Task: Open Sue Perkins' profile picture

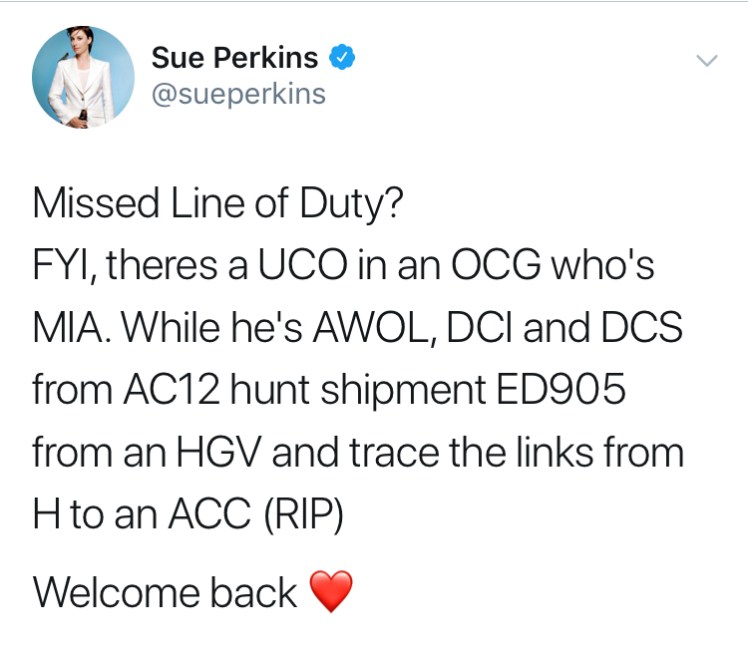Action: coord(83,77)
